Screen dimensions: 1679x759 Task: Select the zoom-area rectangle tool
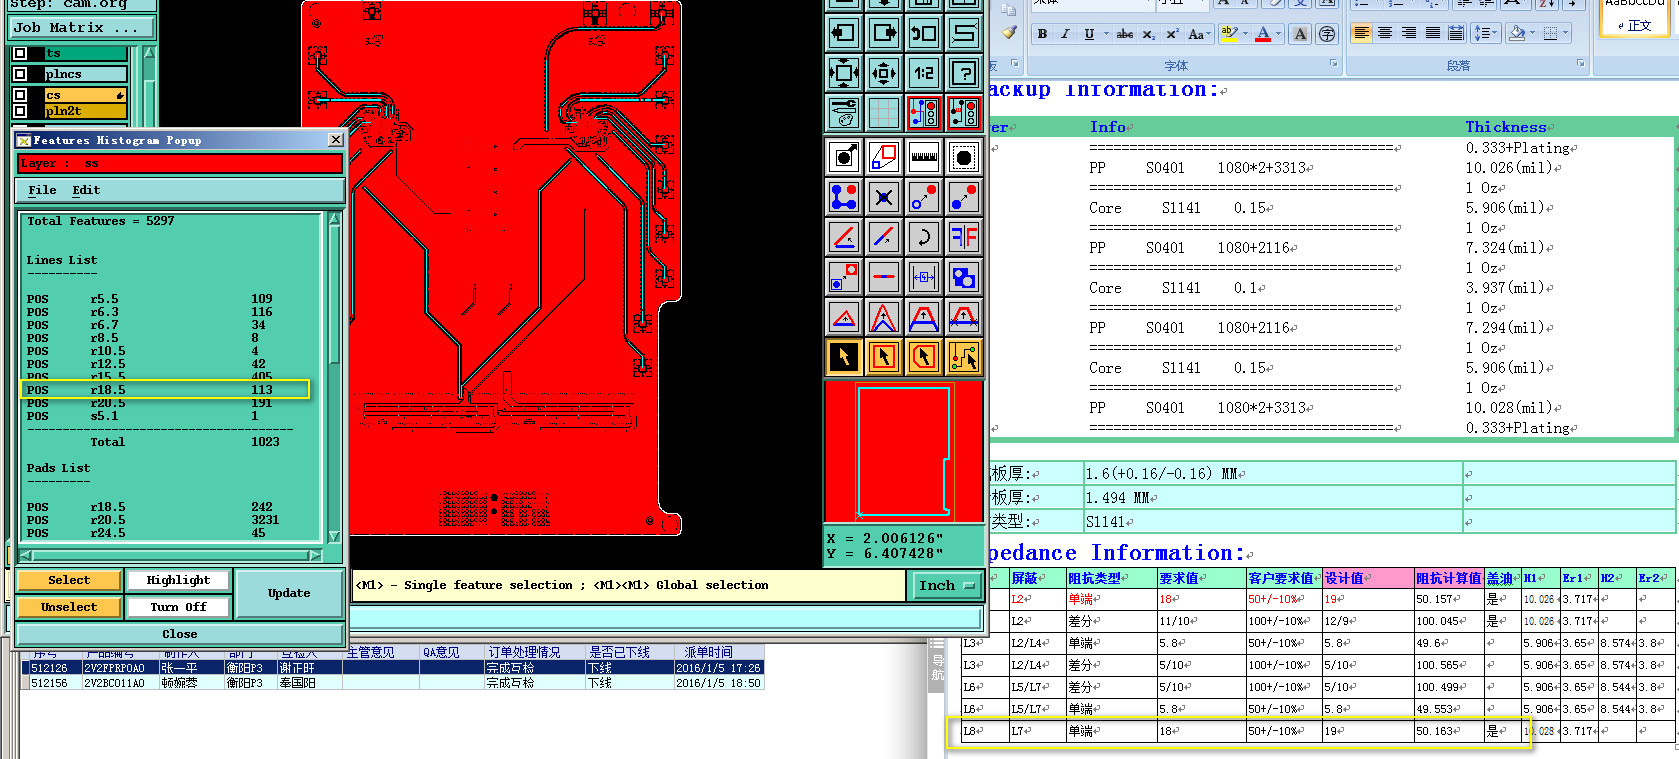(x=884, y=157)
